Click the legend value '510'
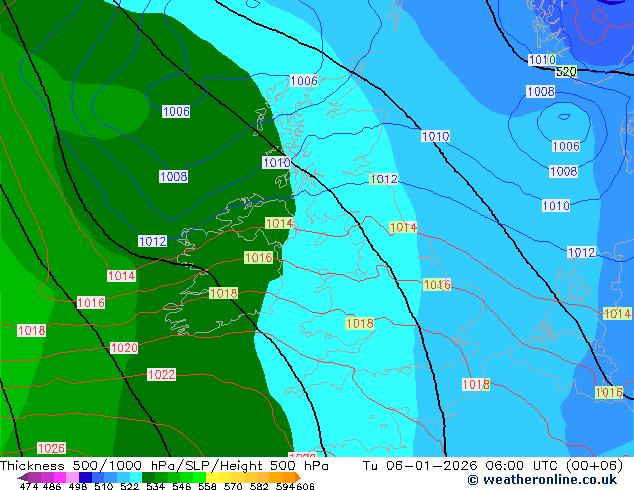 point(104,486)
